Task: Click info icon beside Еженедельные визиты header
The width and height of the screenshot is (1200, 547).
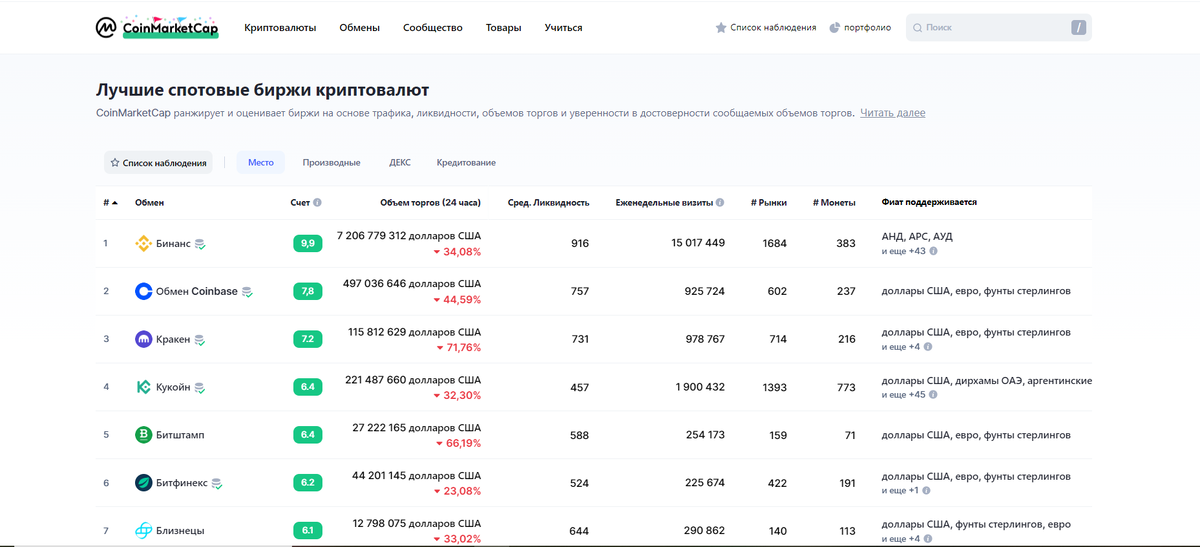Action: (x=720, y=202)
